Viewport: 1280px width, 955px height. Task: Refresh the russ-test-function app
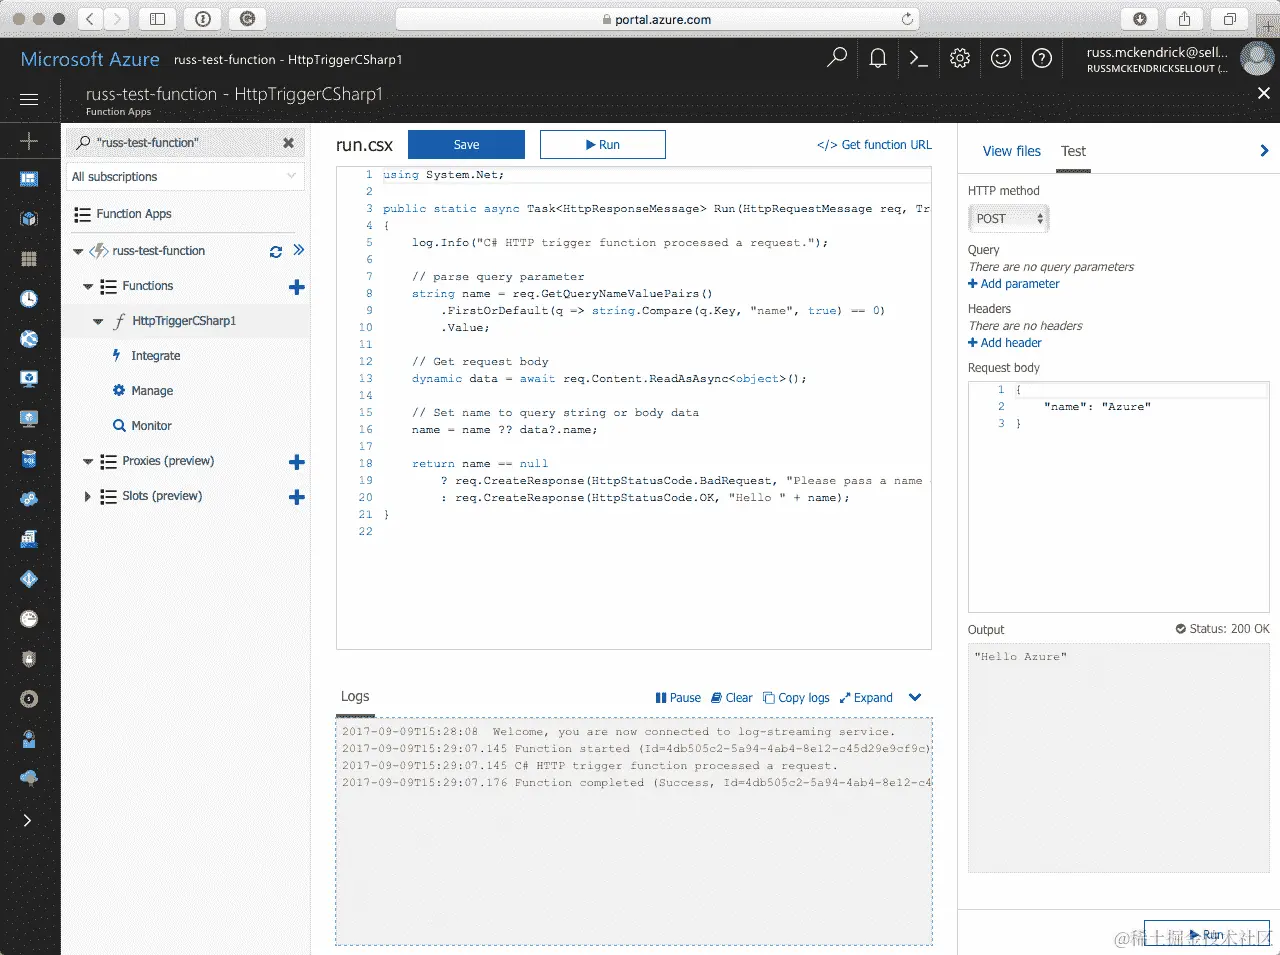[276, 252]
